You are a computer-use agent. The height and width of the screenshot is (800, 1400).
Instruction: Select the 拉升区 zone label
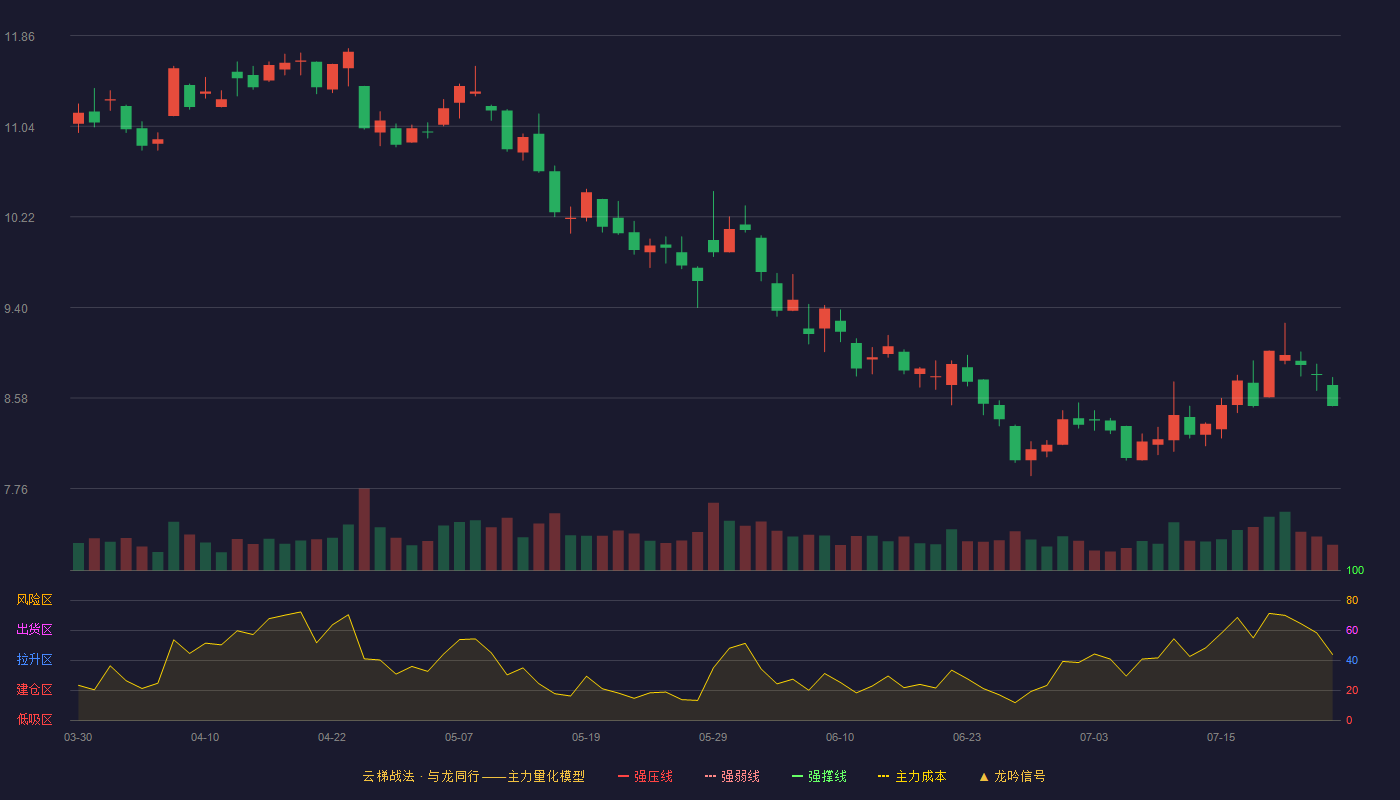pos(34,660)
